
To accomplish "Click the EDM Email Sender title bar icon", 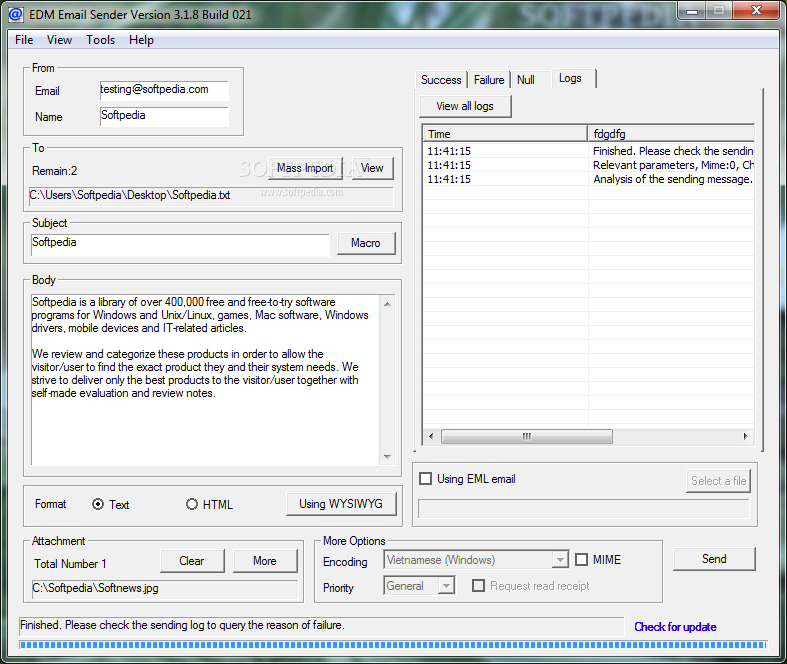I will tap(16, 14).
